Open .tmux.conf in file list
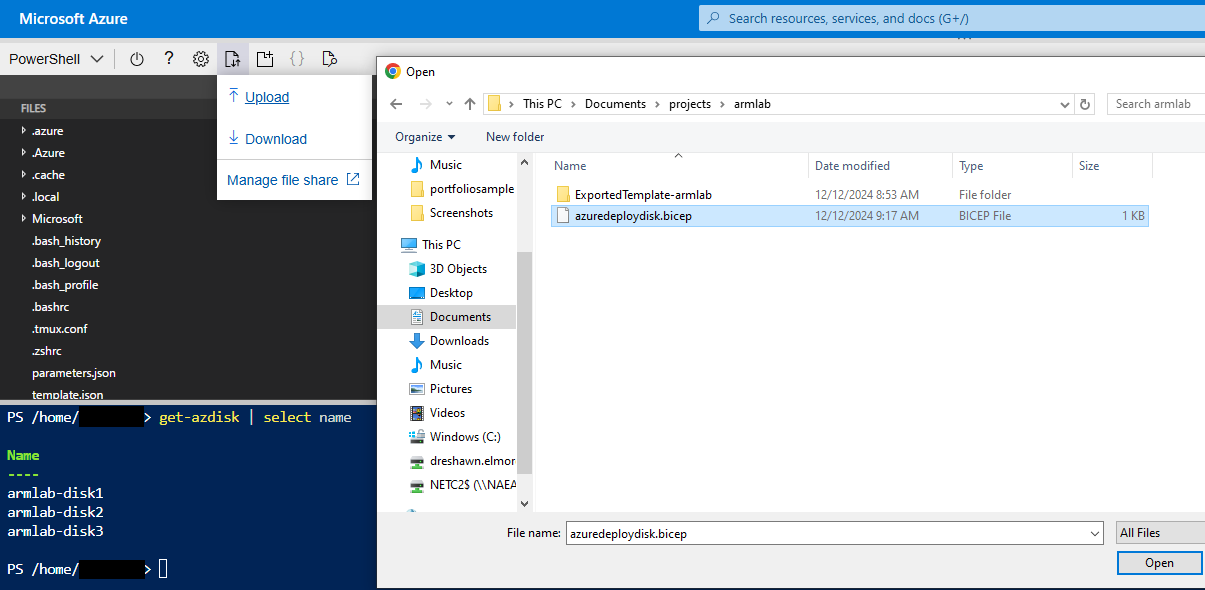The image size is (1205, 590). coord(59,329)
